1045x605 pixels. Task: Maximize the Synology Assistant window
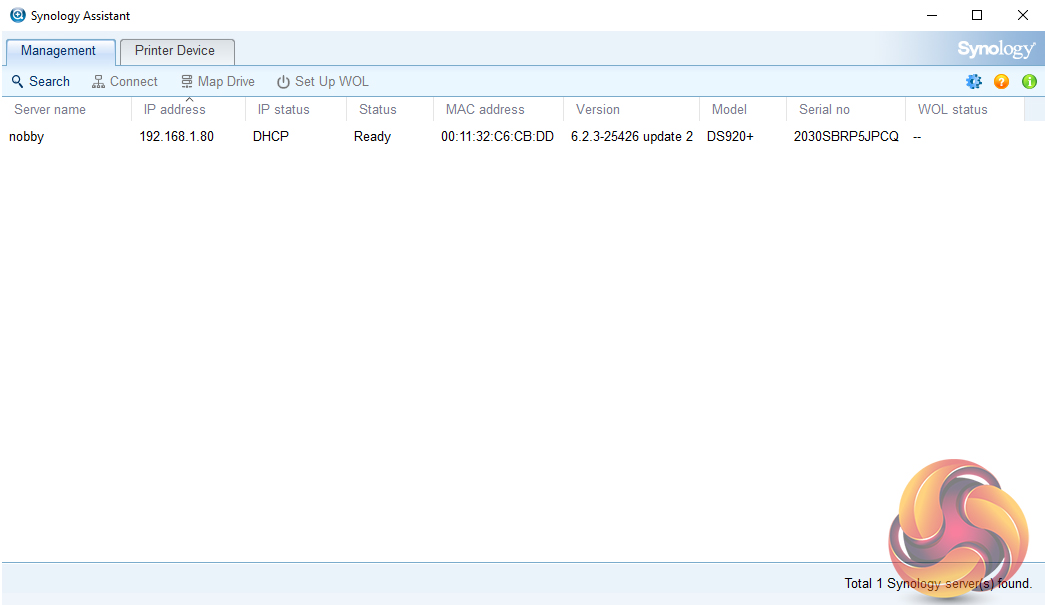pos(977,15)
